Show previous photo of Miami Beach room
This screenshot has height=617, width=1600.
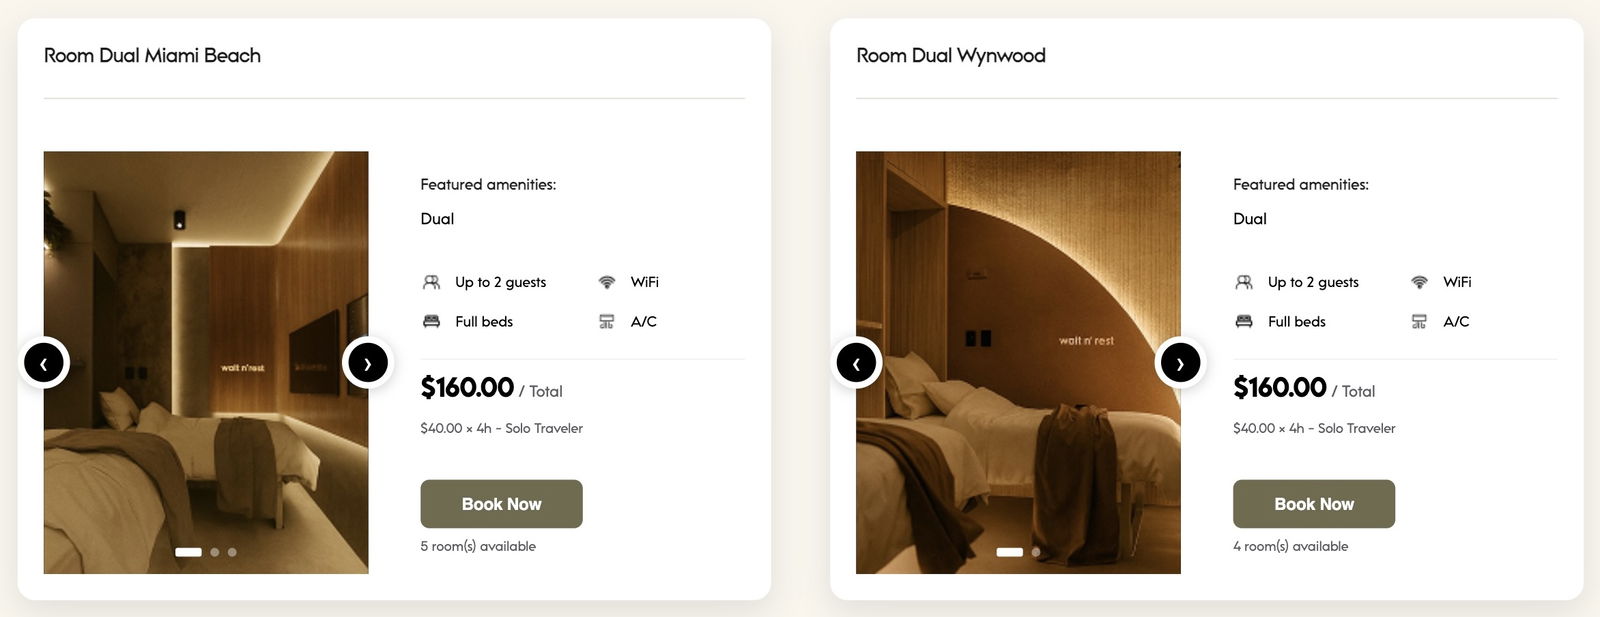tap(44, 363)
